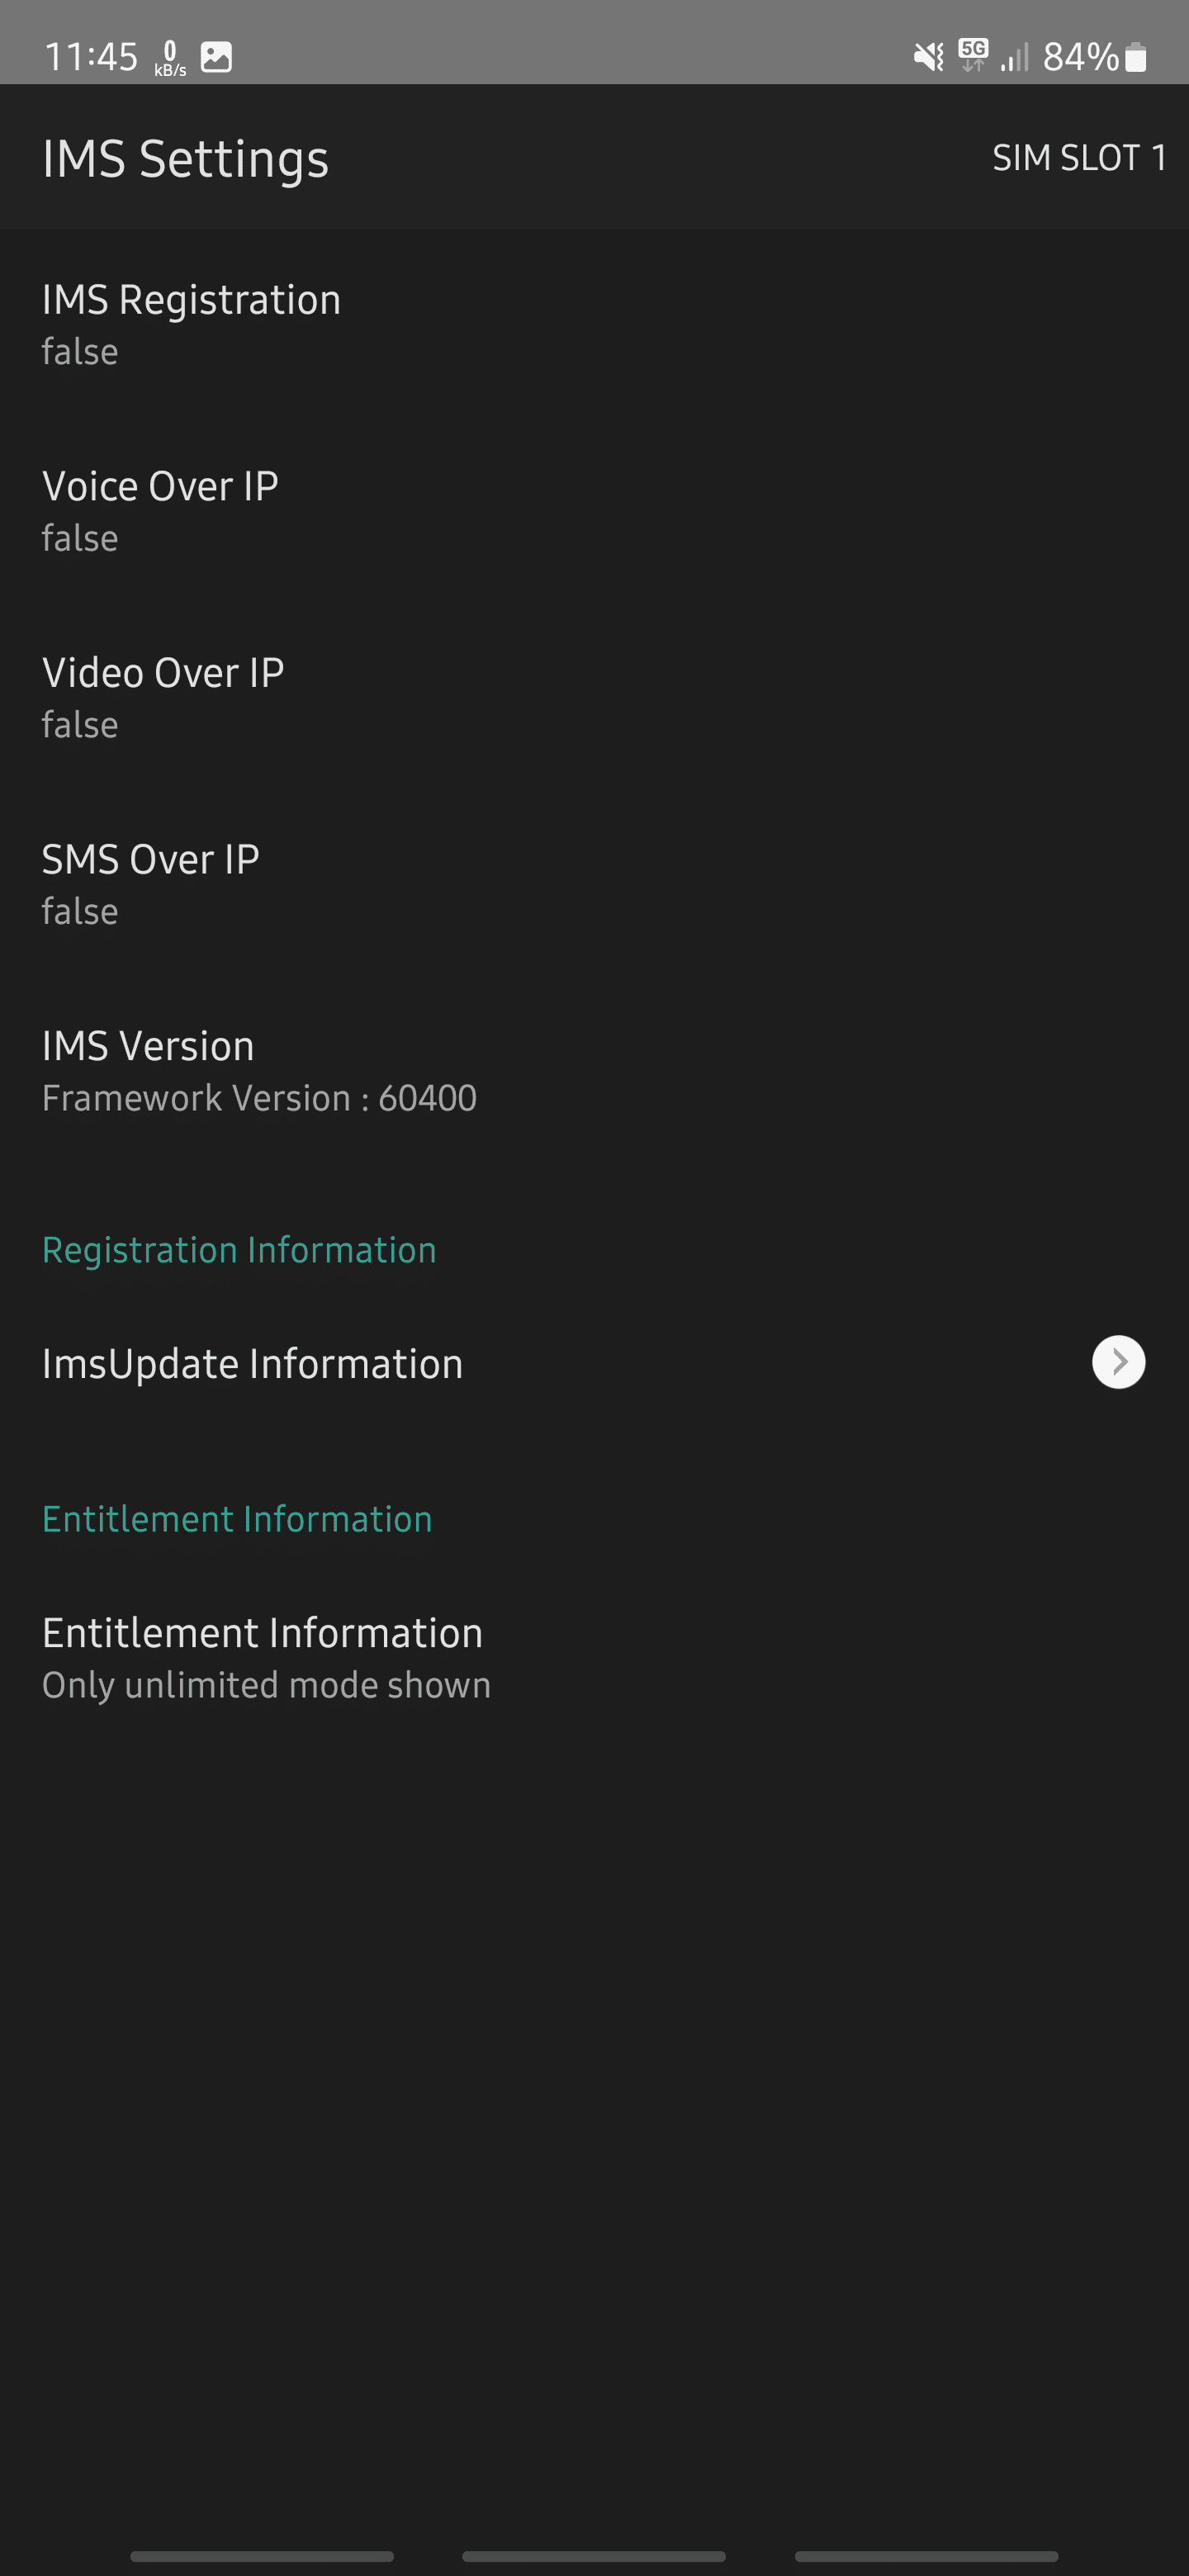Select the Voice Over IP setting
1189x2576 pixels.
(160, 510)
